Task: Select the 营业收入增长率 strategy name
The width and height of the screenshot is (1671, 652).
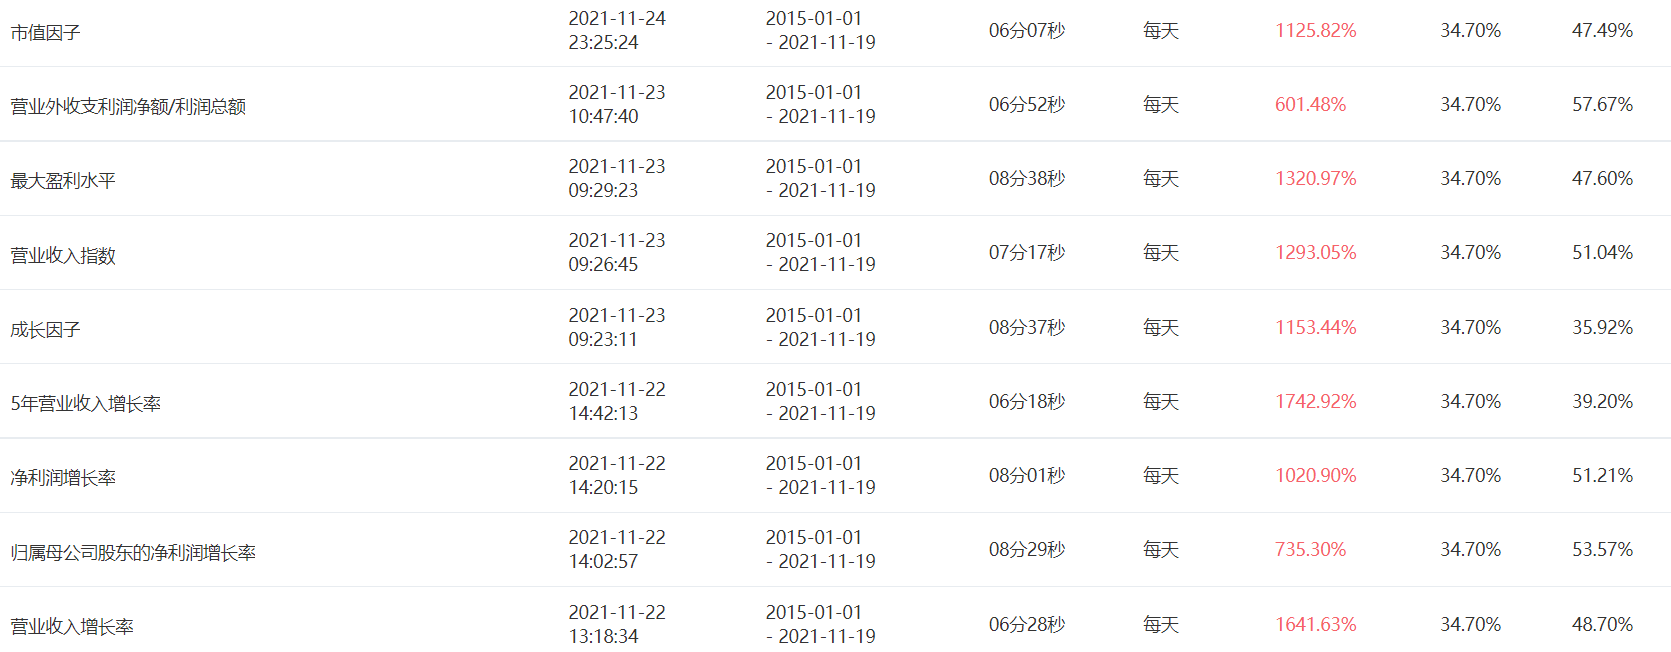Action: coord(72,627)
